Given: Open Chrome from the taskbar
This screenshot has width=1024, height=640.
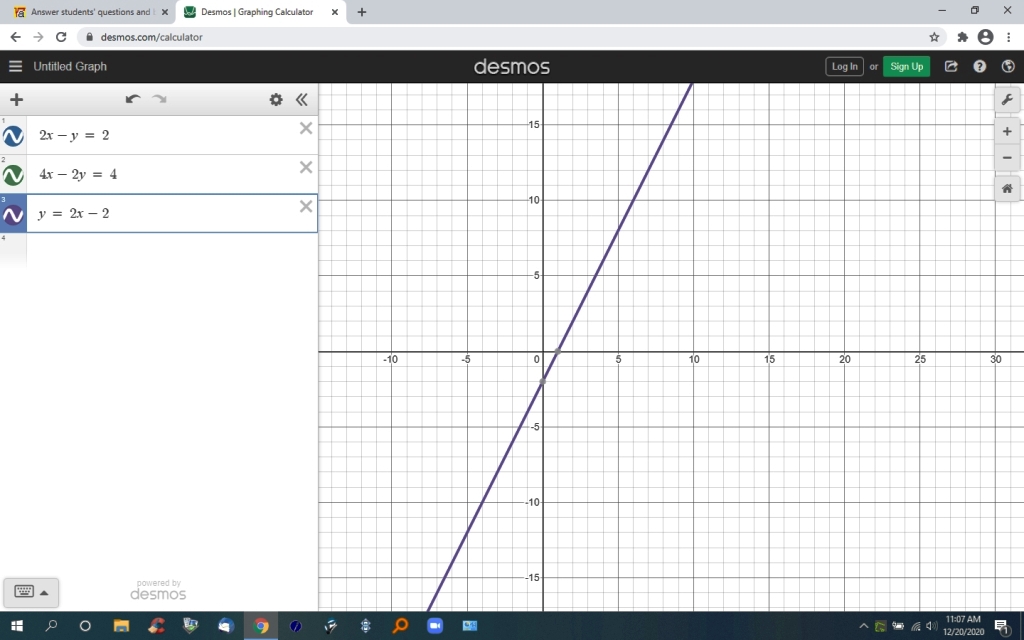Looking at the screenshot, I should coord(261,626).
